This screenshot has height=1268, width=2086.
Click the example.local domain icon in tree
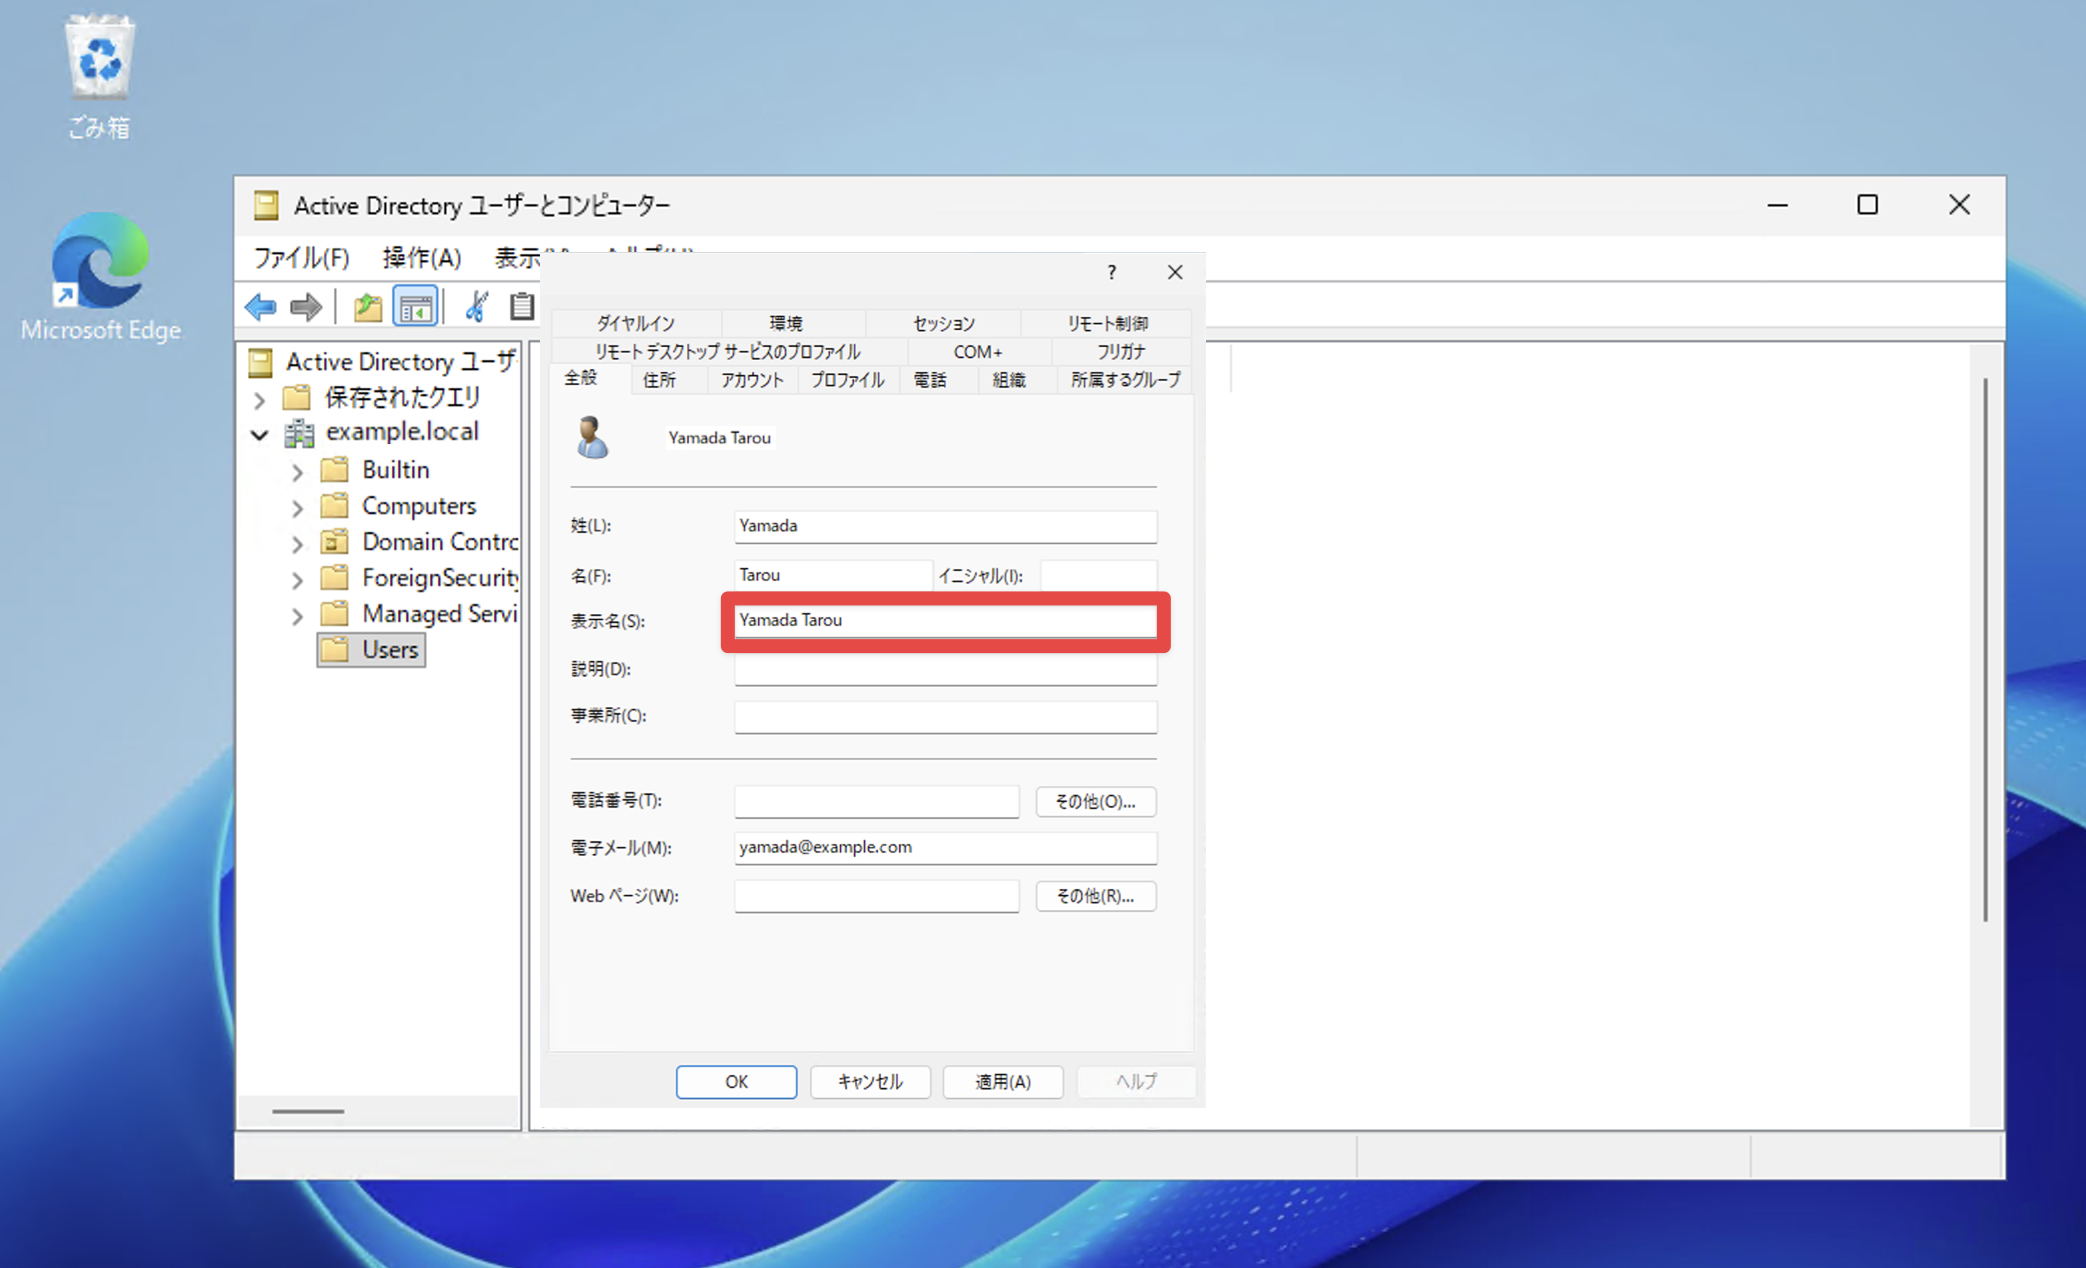point(299,433)
